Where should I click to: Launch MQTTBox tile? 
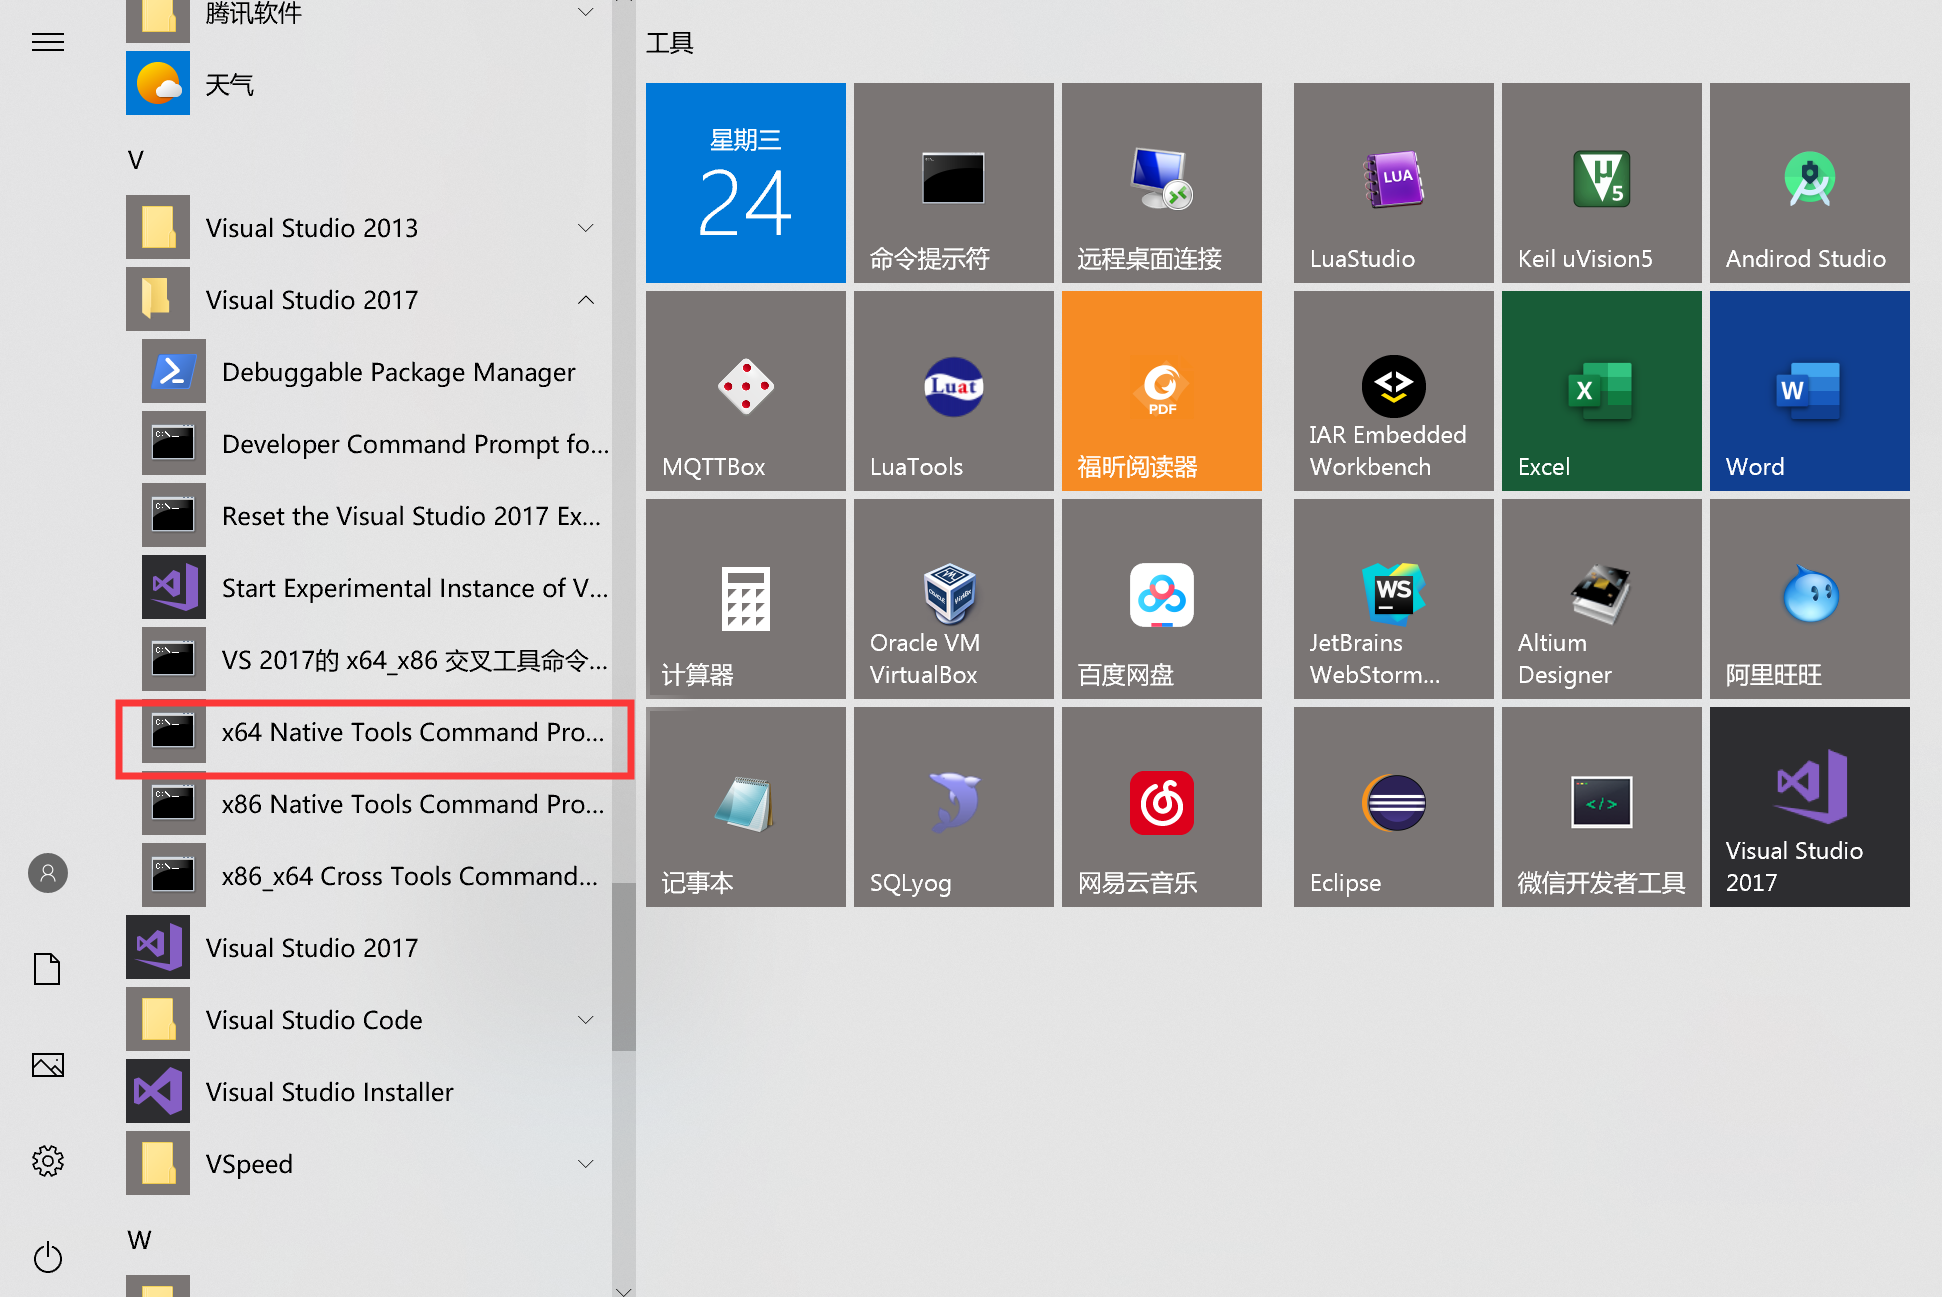[x=745, y=391]
